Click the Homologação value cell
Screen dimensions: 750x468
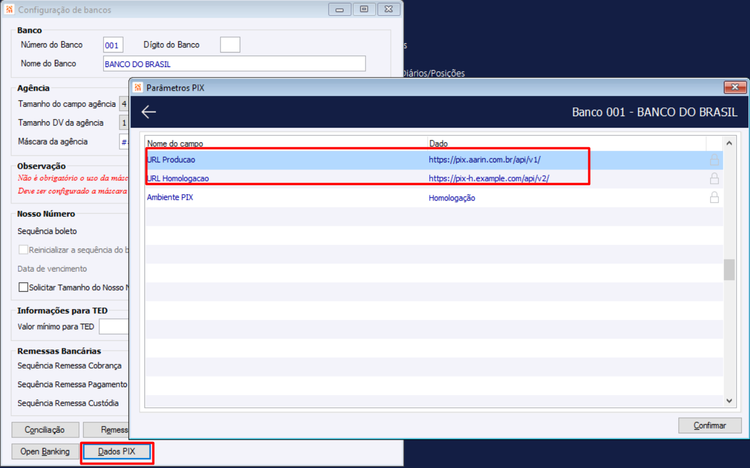coord(452,198)
